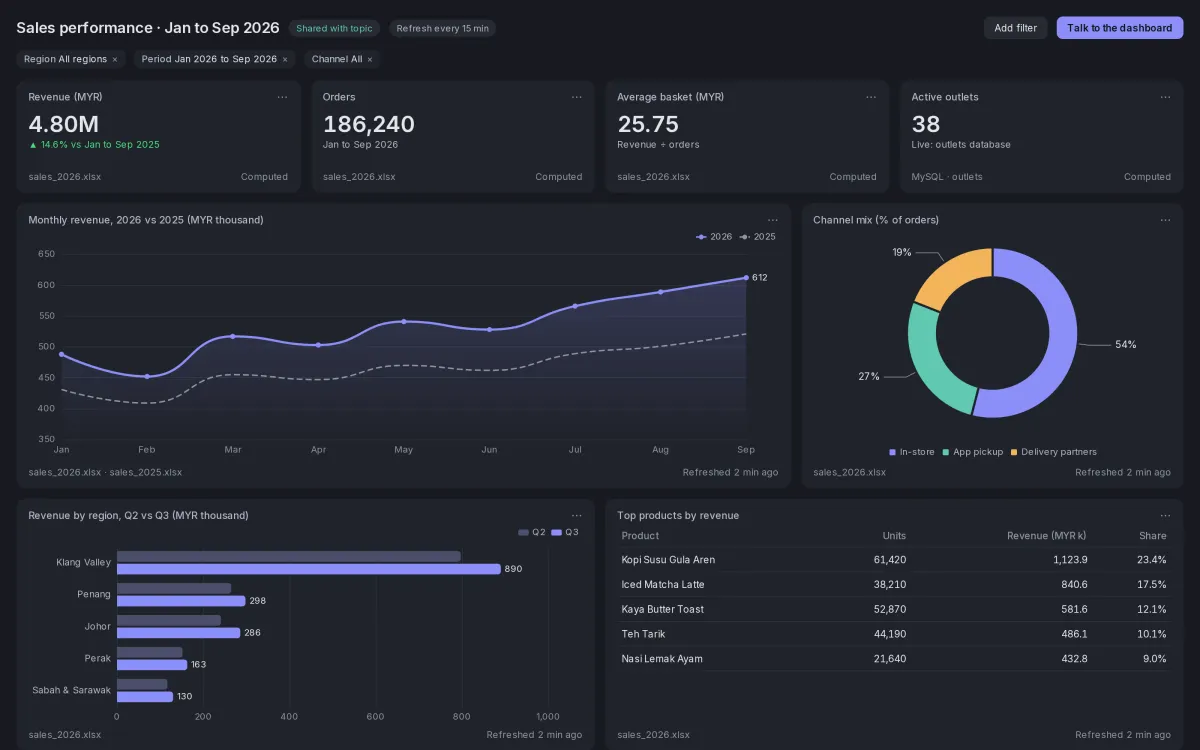Remove the Period Jan 2026 to Sep 2026 filter
The height and width of the screenshot is (750, 1200).
pos(285,59)
